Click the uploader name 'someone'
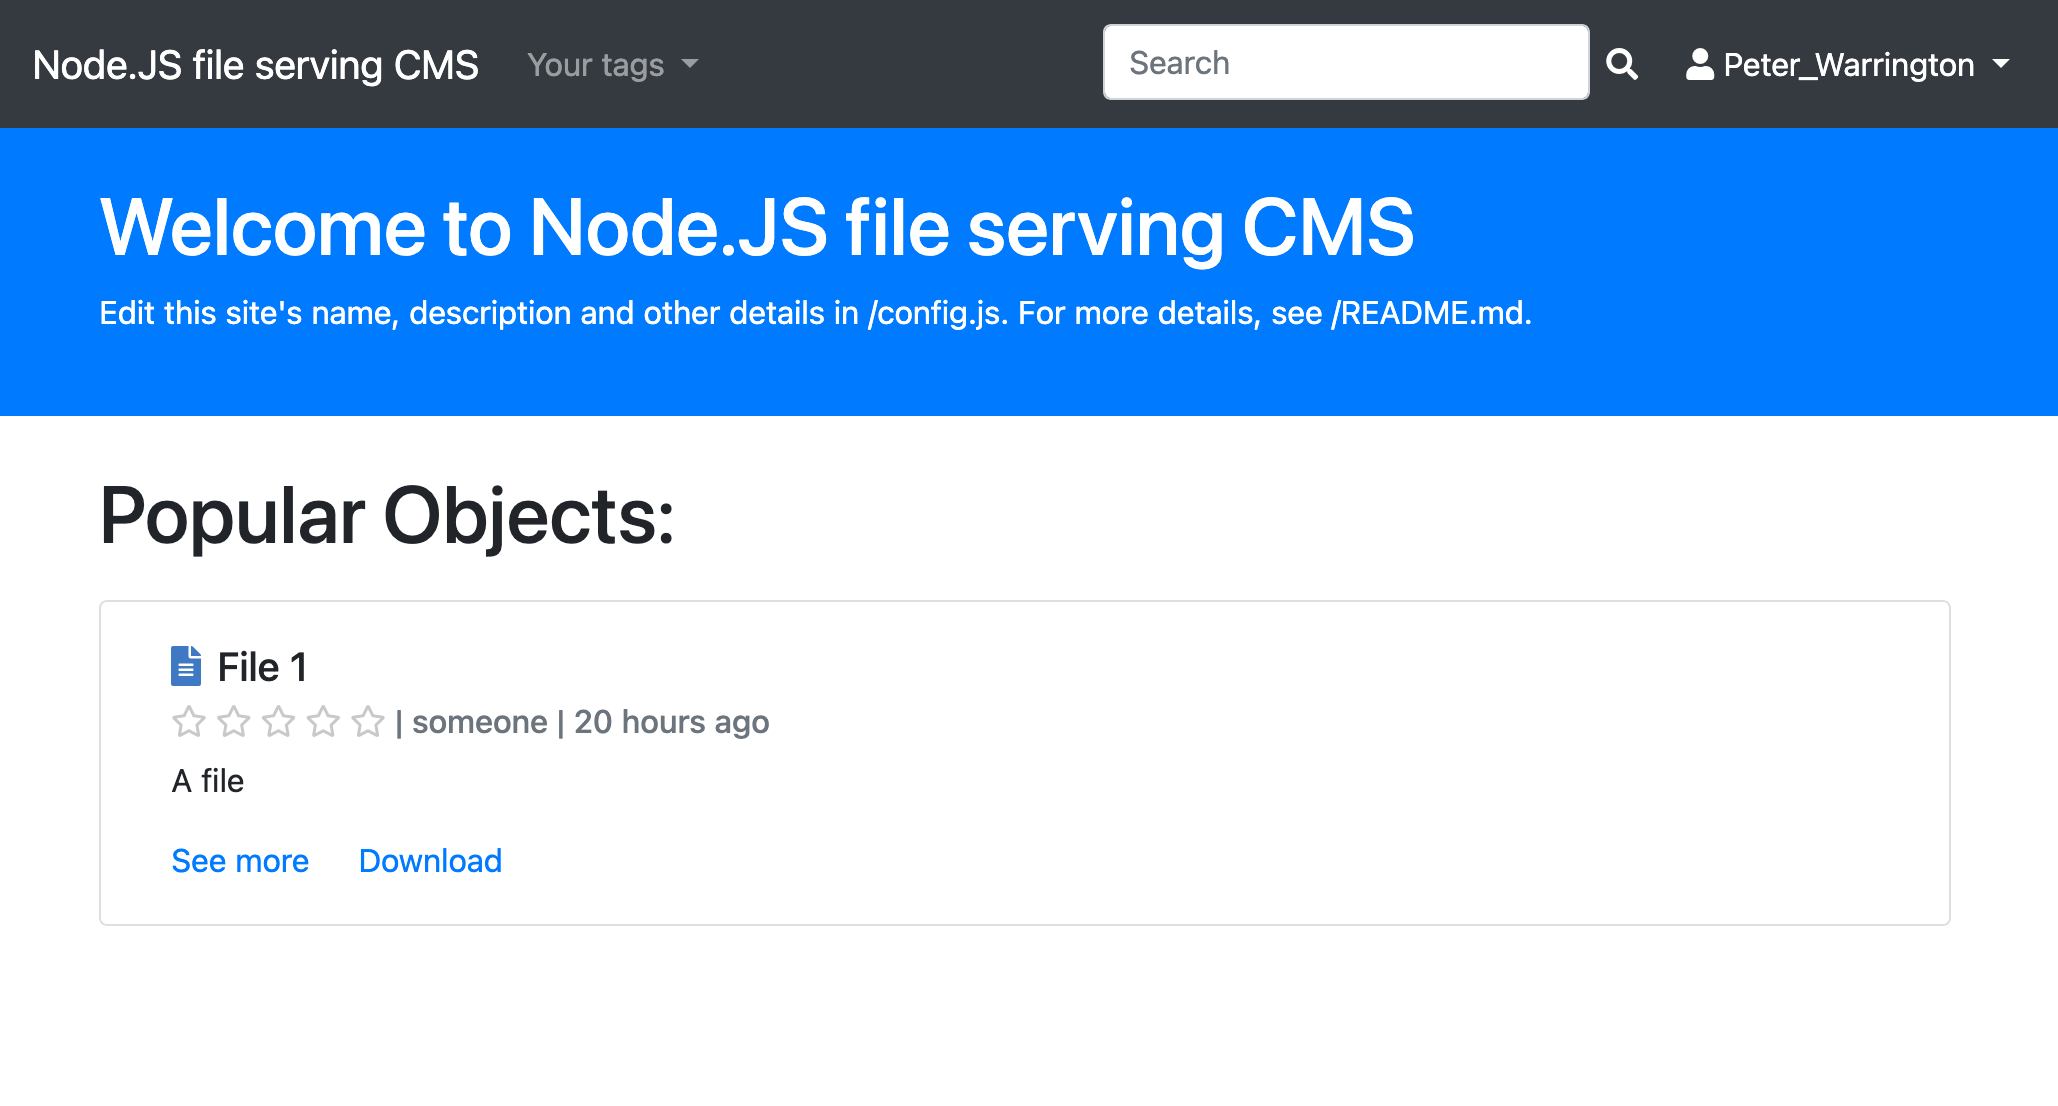This screenshot has width=2058, height=1106. click(x=479, y=722)
